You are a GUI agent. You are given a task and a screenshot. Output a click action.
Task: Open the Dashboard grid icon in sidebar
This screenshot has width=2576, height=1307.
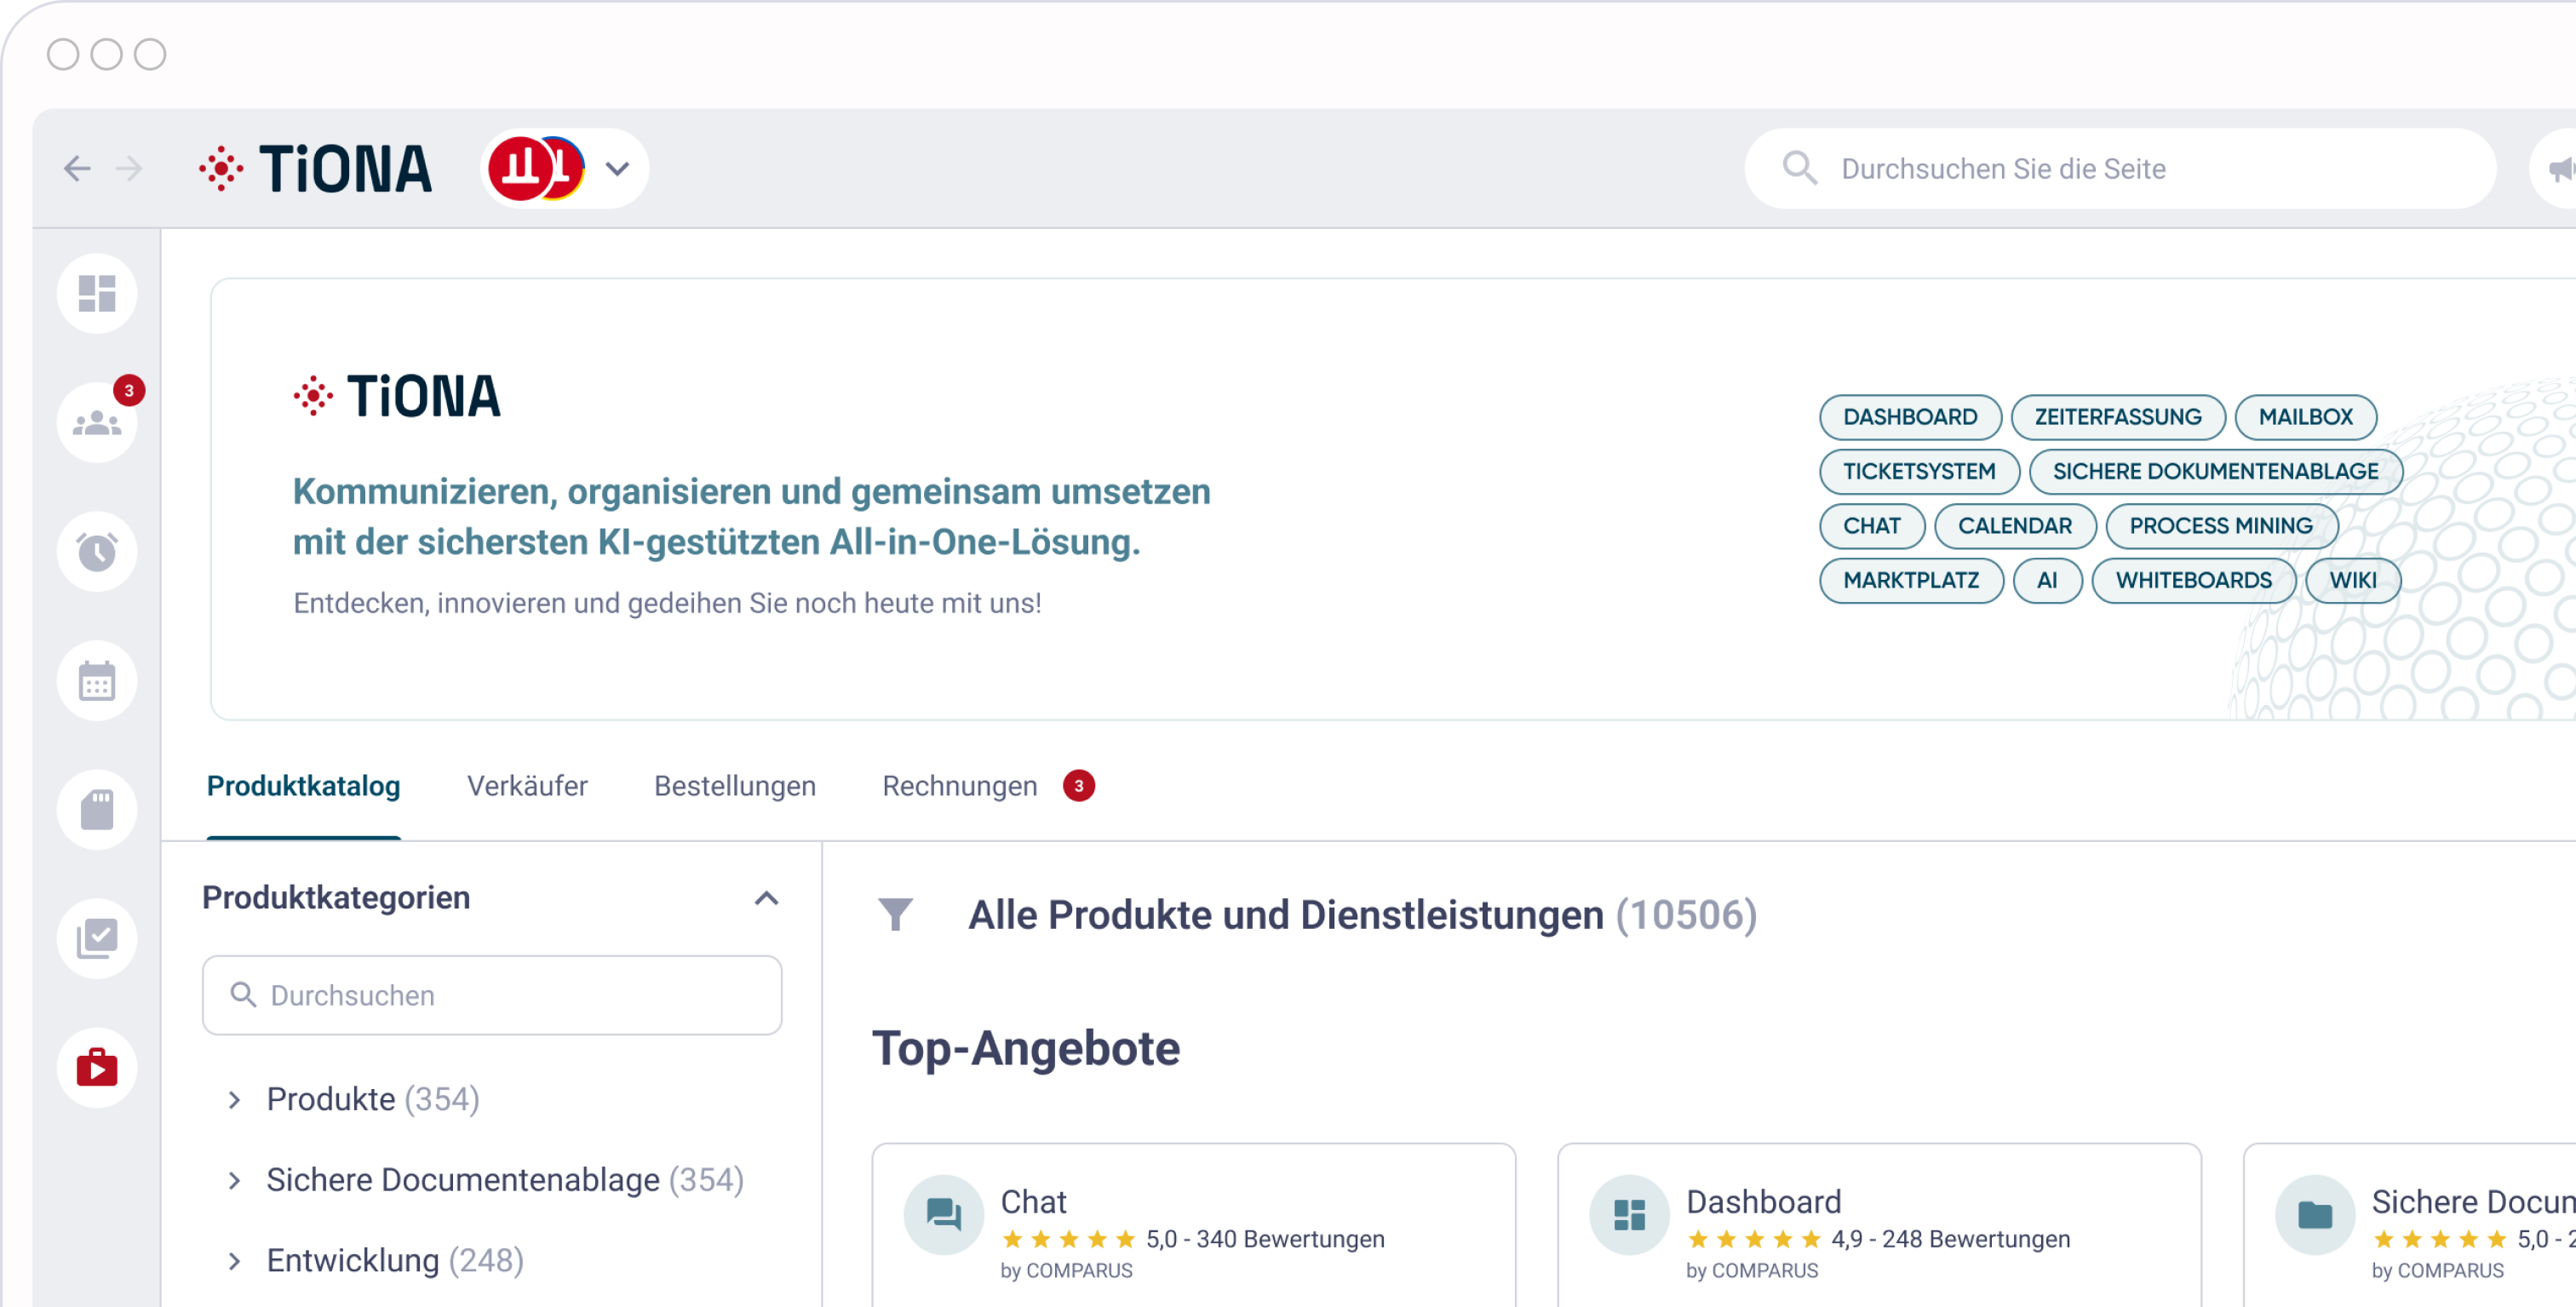pos(97,293)
